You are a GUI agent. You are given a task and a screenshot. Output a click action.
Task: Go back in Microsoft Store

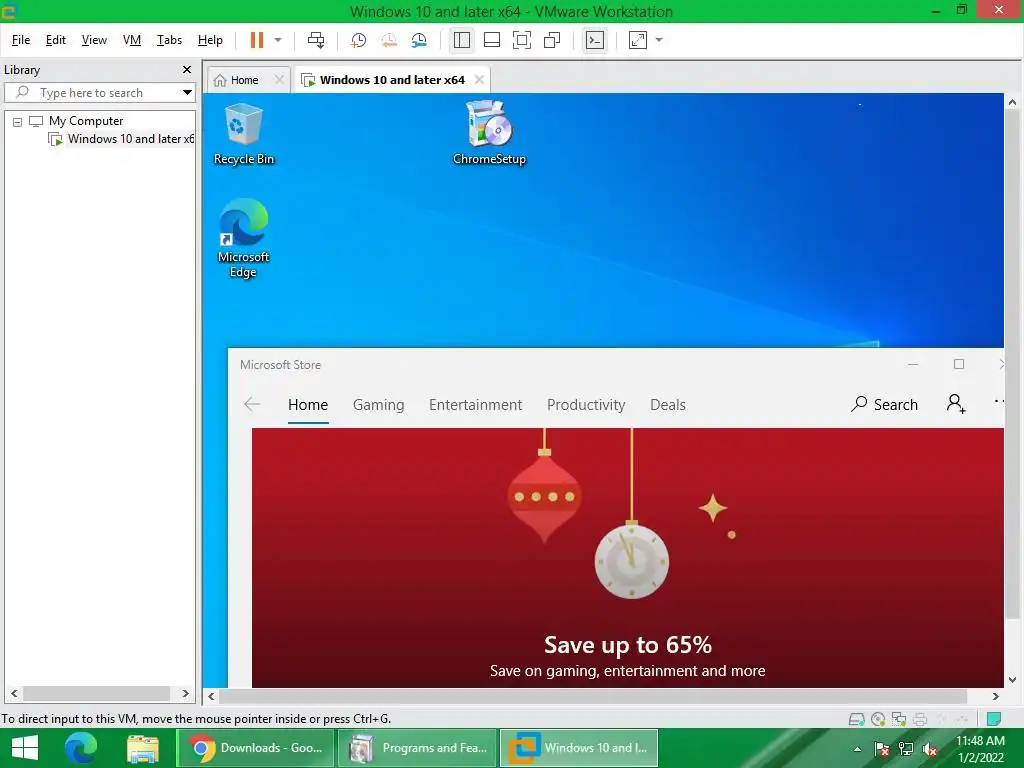pyautogui.click(x=252, y=404)
